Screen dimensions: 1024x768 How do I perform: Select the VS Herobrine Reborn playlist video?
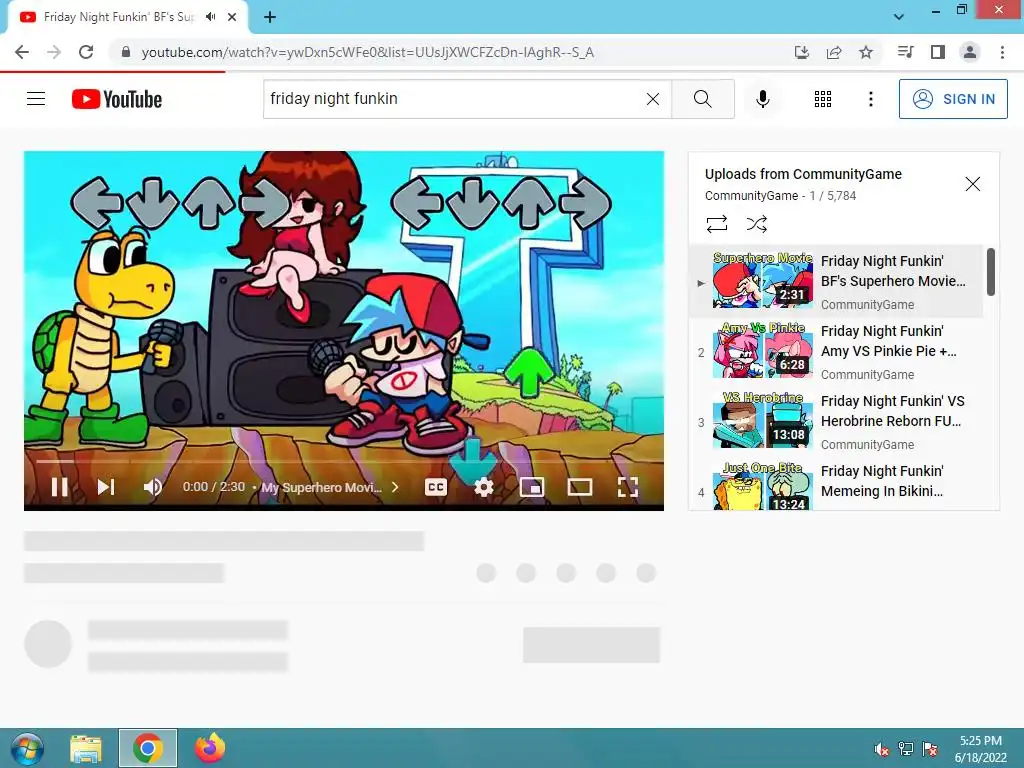838,422
